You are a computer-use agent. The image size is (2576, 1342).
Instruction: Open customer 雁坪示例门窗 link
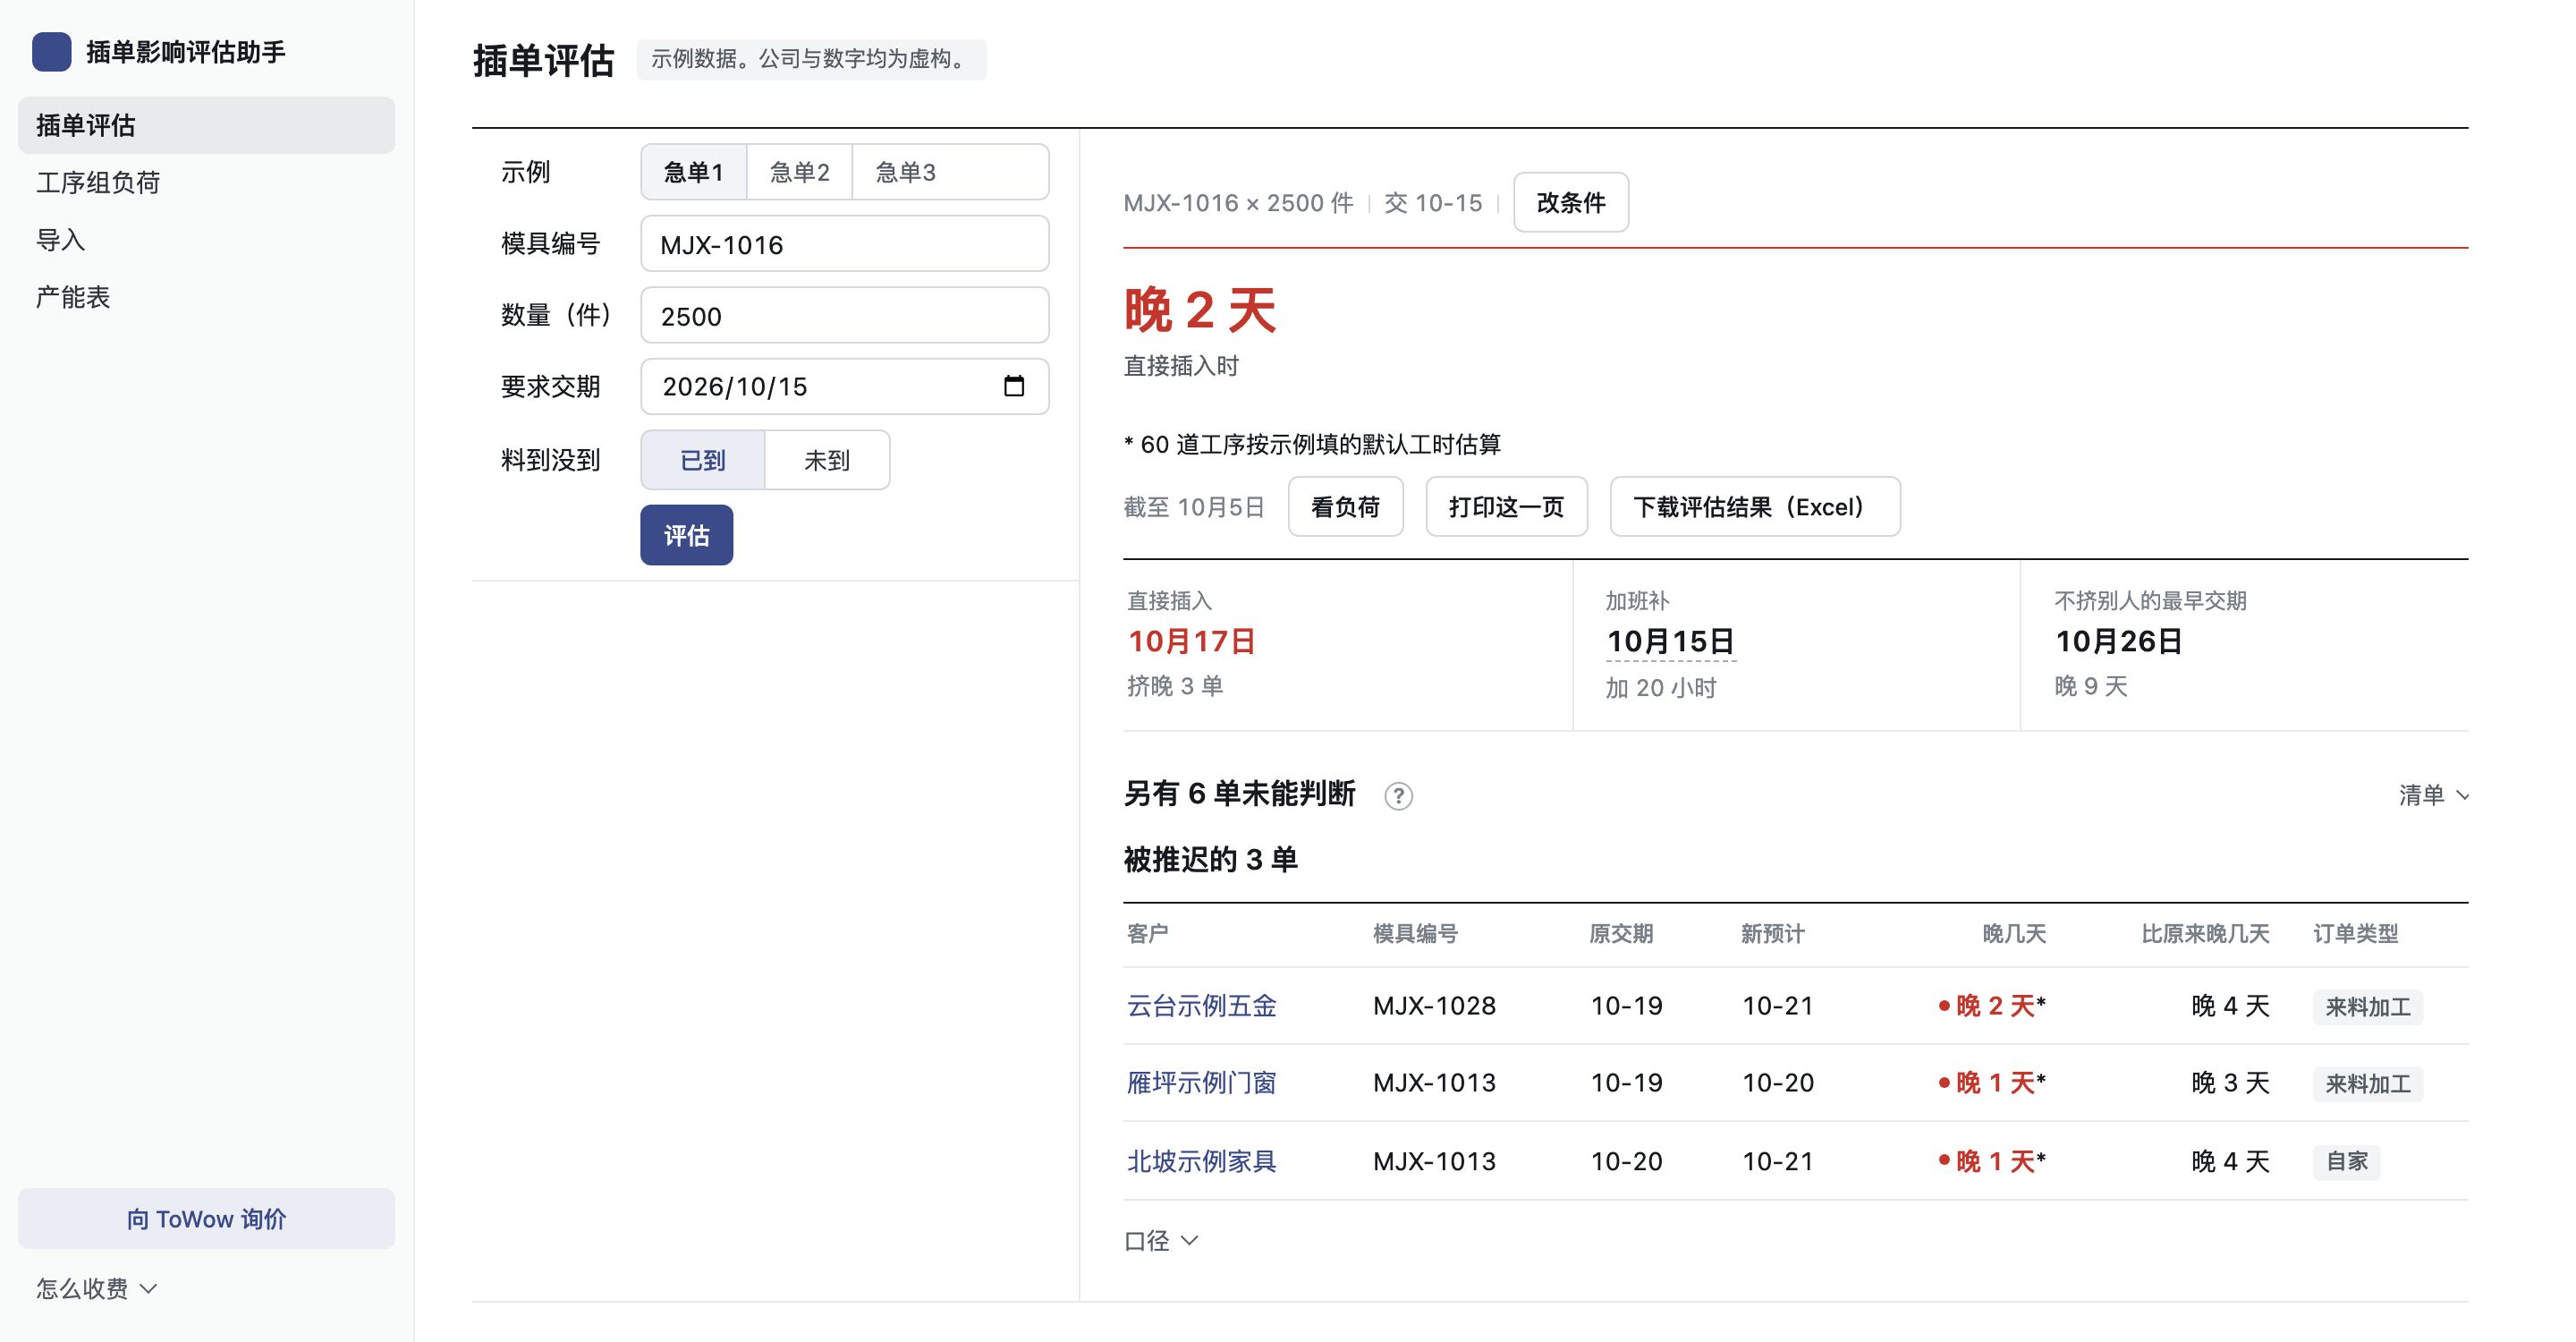[1202, 1083]
